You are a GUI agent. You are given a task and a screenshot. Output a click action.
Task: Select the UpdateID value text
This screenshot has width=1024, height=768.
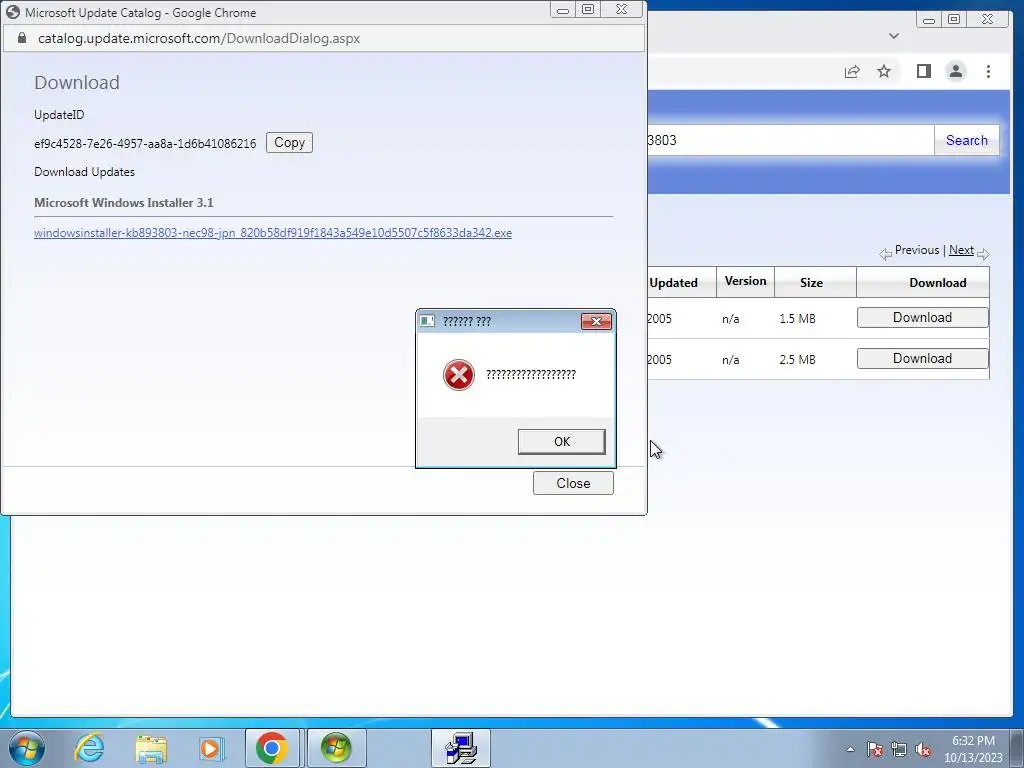(145, 144)
